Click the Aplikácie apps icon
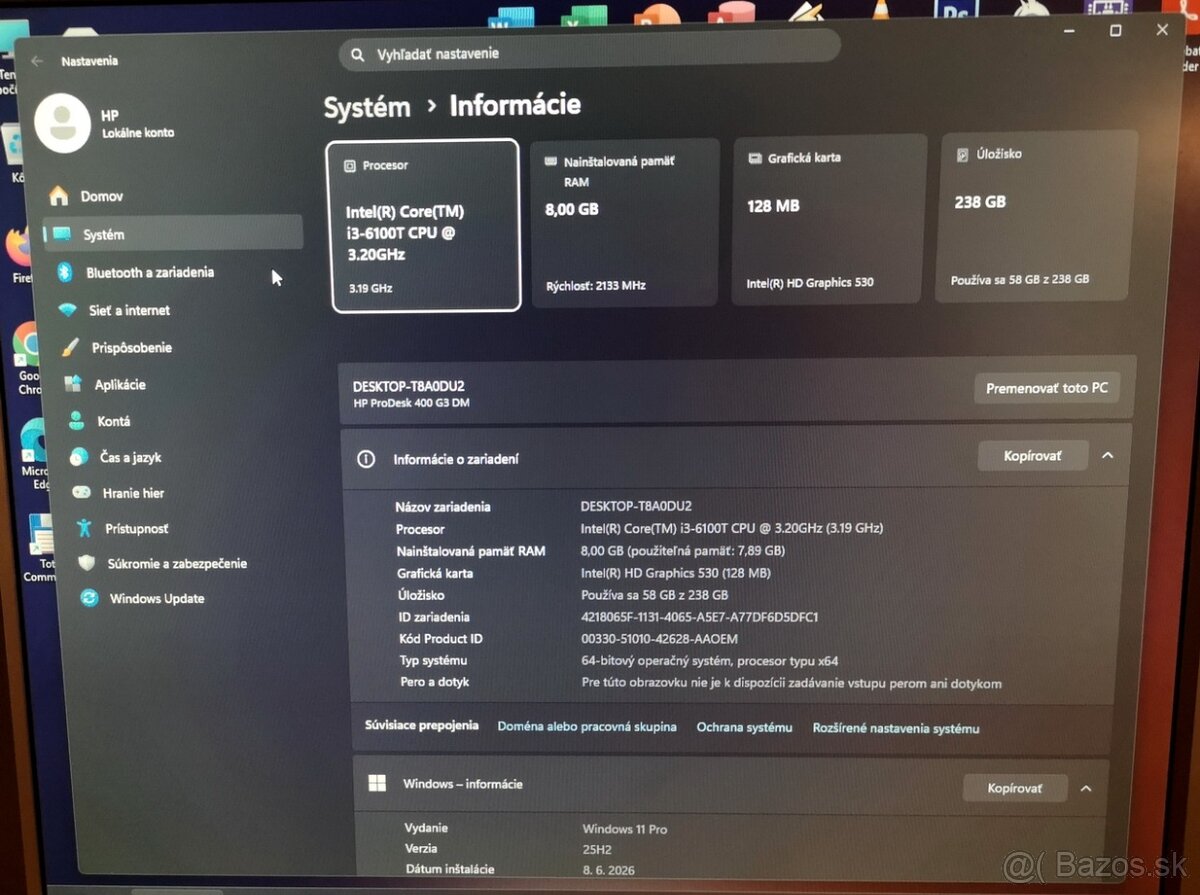The height and width of the screenshot is (895, 1200). coord(73,384)
